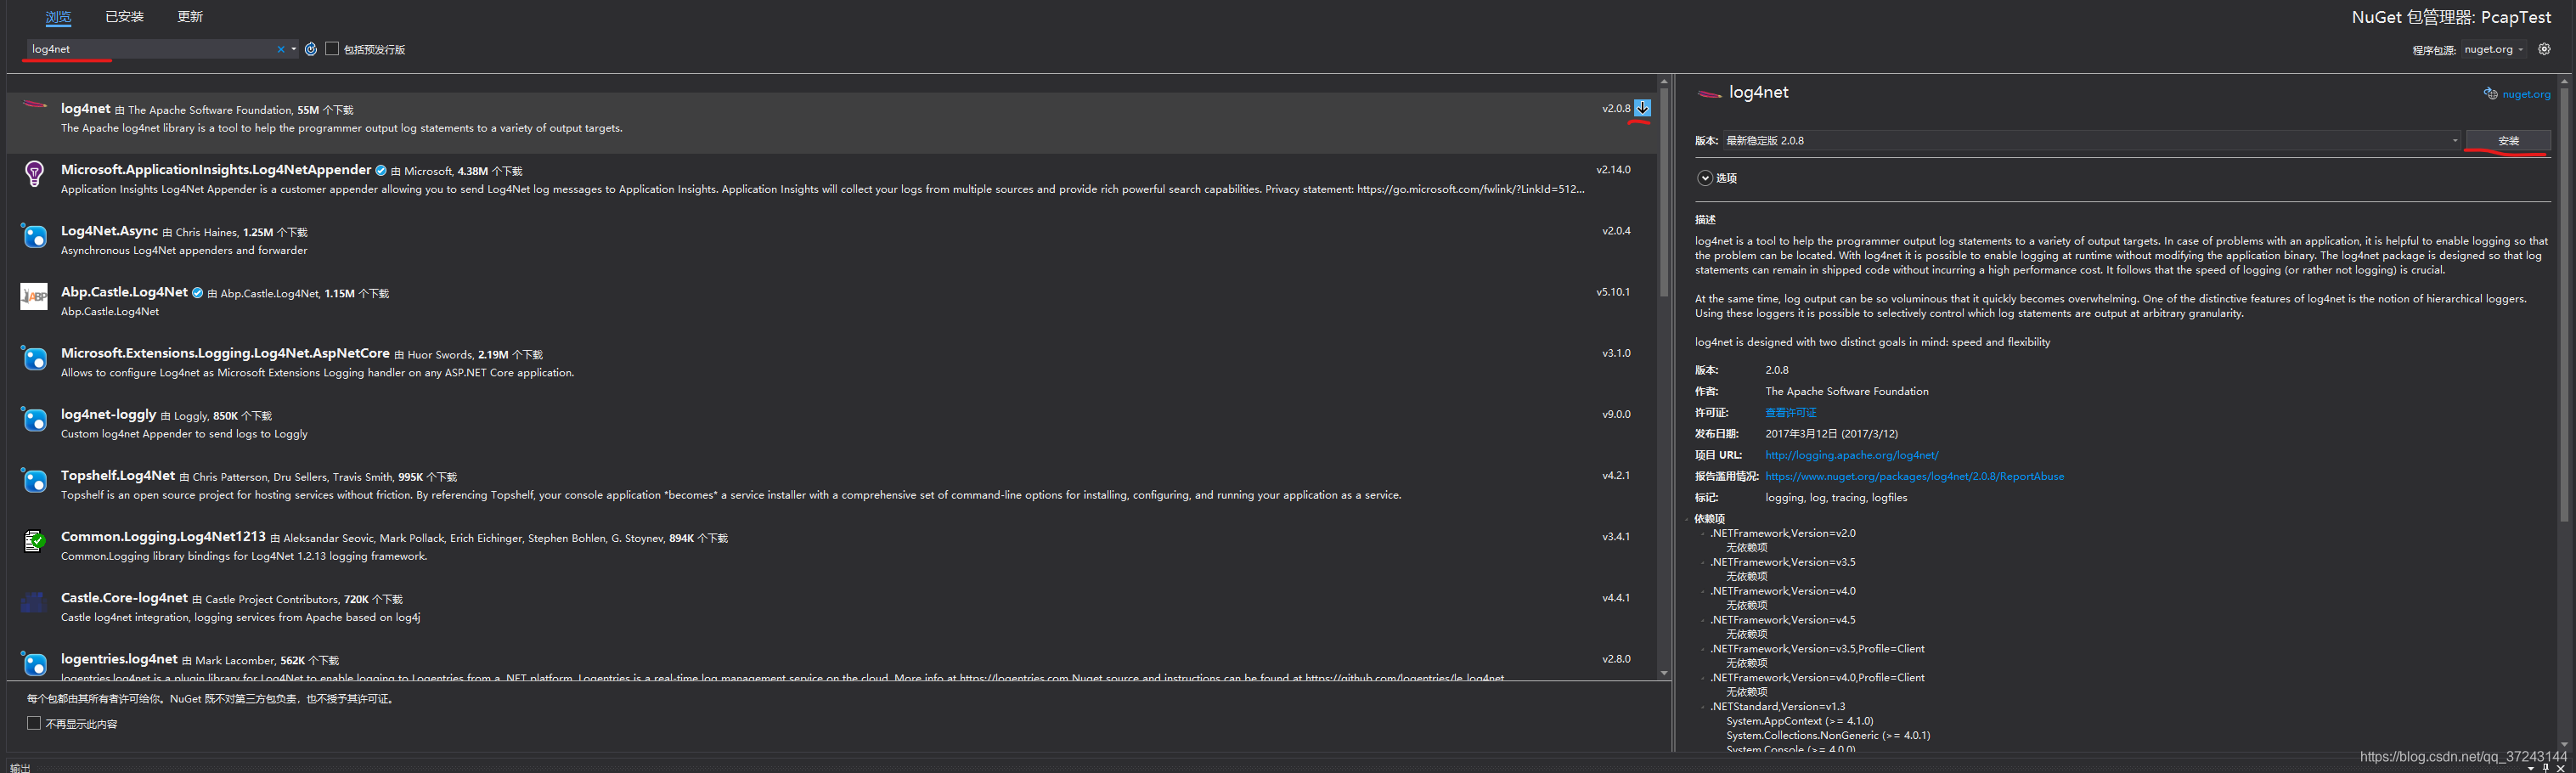This screenshot has width=2576, height=773.
Task: Collapse the .NETFramework,Version=v4.5 dependency node
Action: point(1703,621)
